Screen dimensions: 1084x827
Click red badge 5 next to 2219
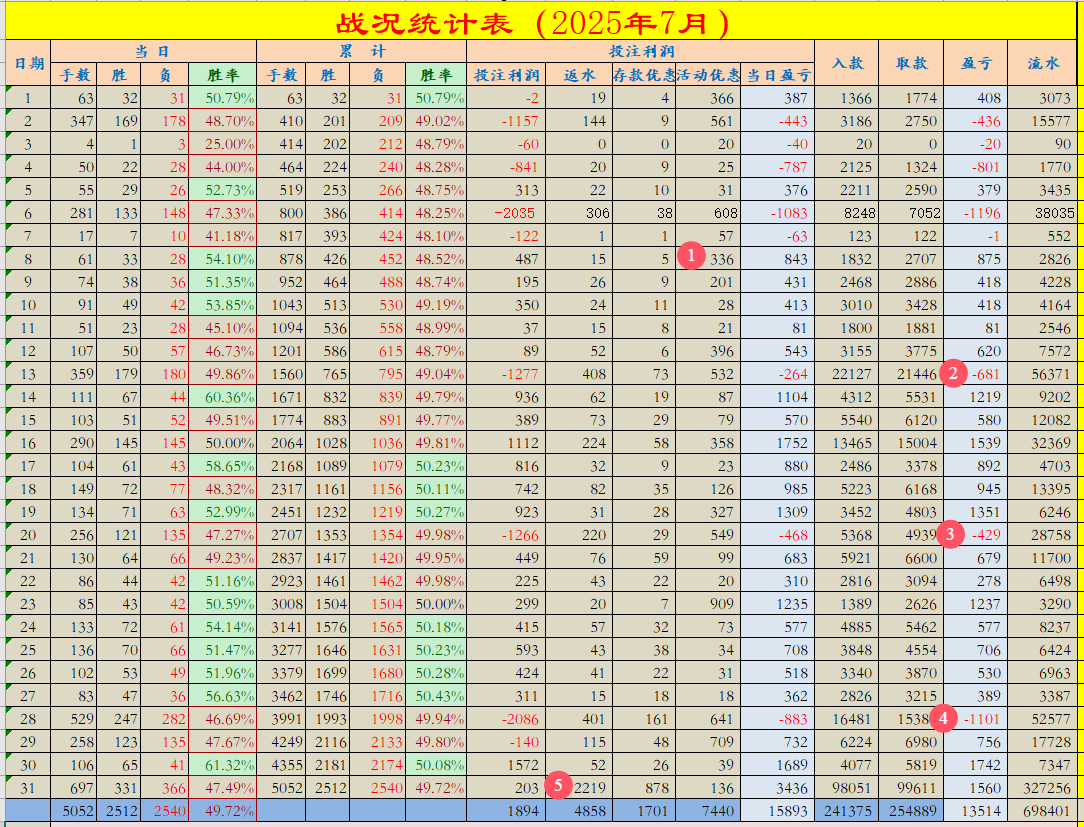(559, 786)
